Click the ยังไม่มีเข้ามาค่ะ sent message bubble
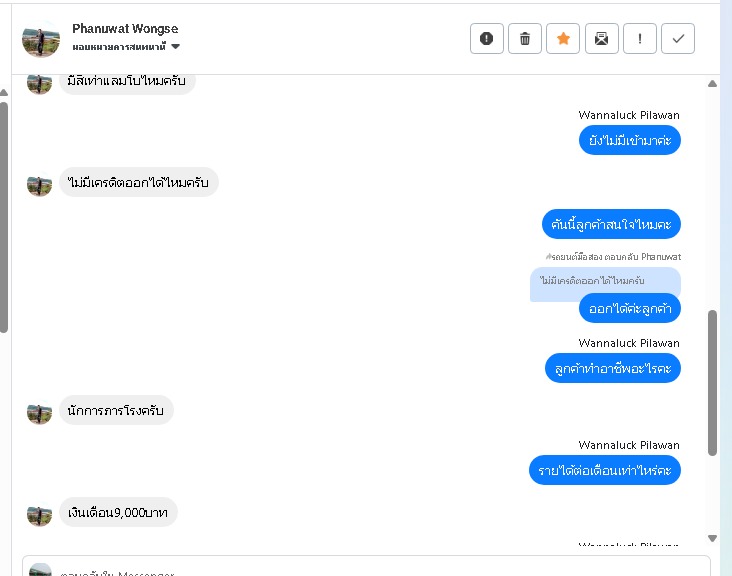This screenshot has height=576, width=732. (630, 140)
